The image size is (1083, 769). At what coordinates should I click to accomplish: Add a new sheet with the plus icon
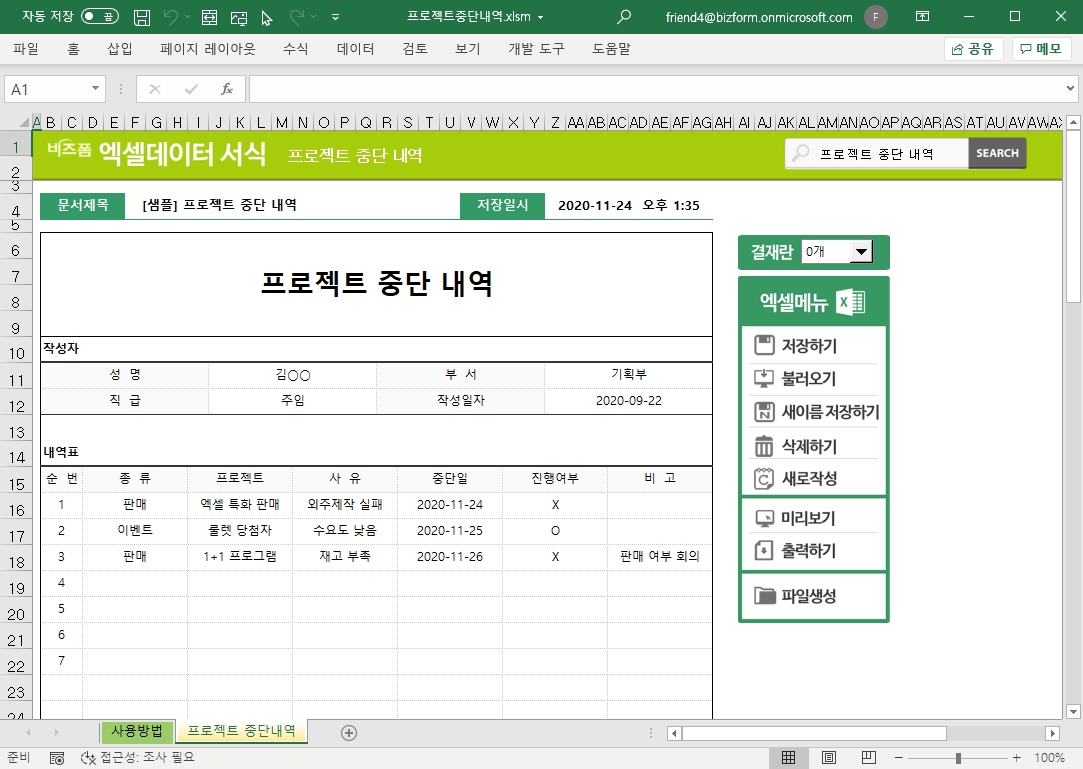point(349,733)
